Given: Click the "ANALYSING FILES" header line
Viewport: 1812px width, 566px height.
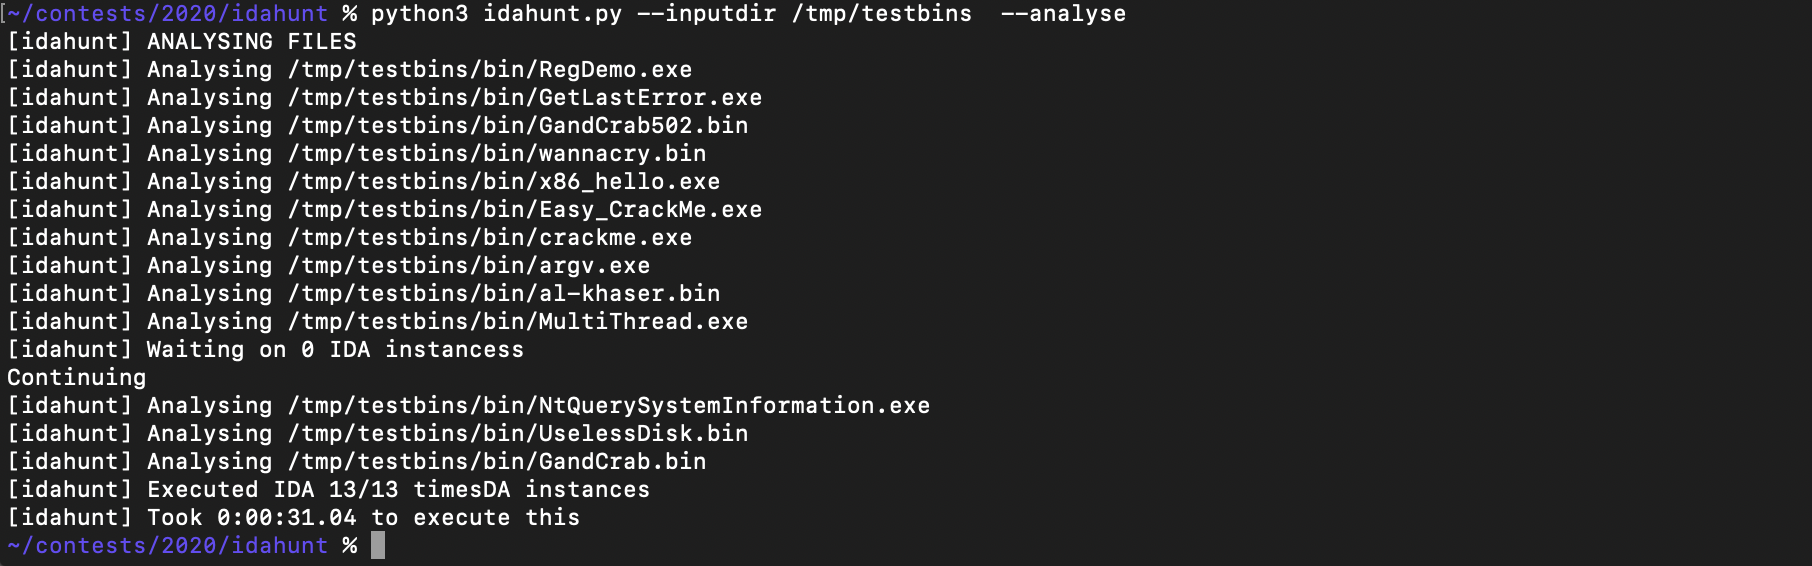Looking at the screenshot, I should pos(251,42).
